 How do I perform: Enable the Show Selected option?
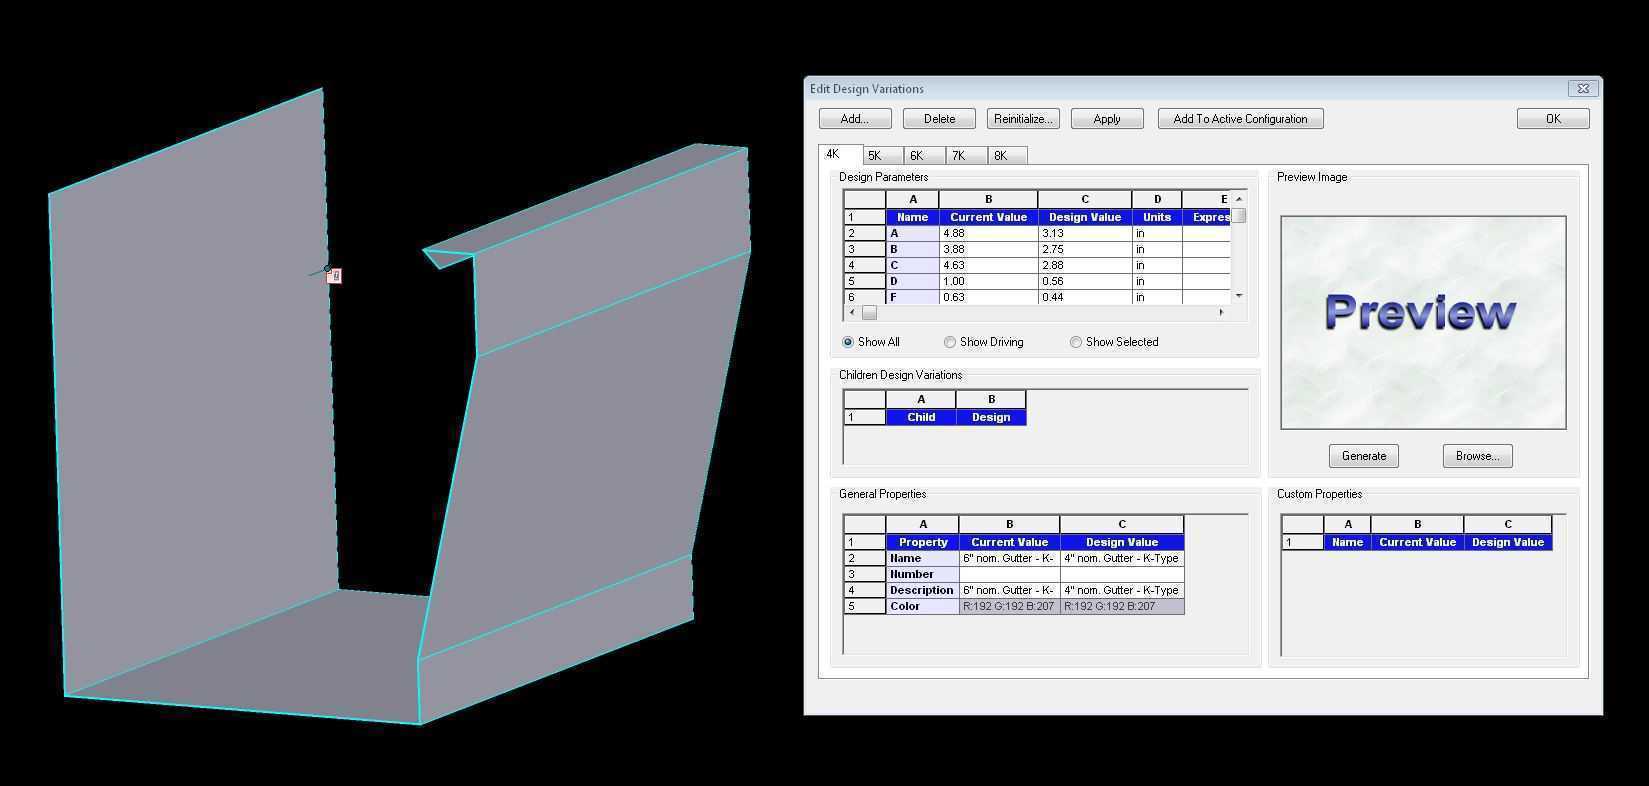click(1114, 342)
